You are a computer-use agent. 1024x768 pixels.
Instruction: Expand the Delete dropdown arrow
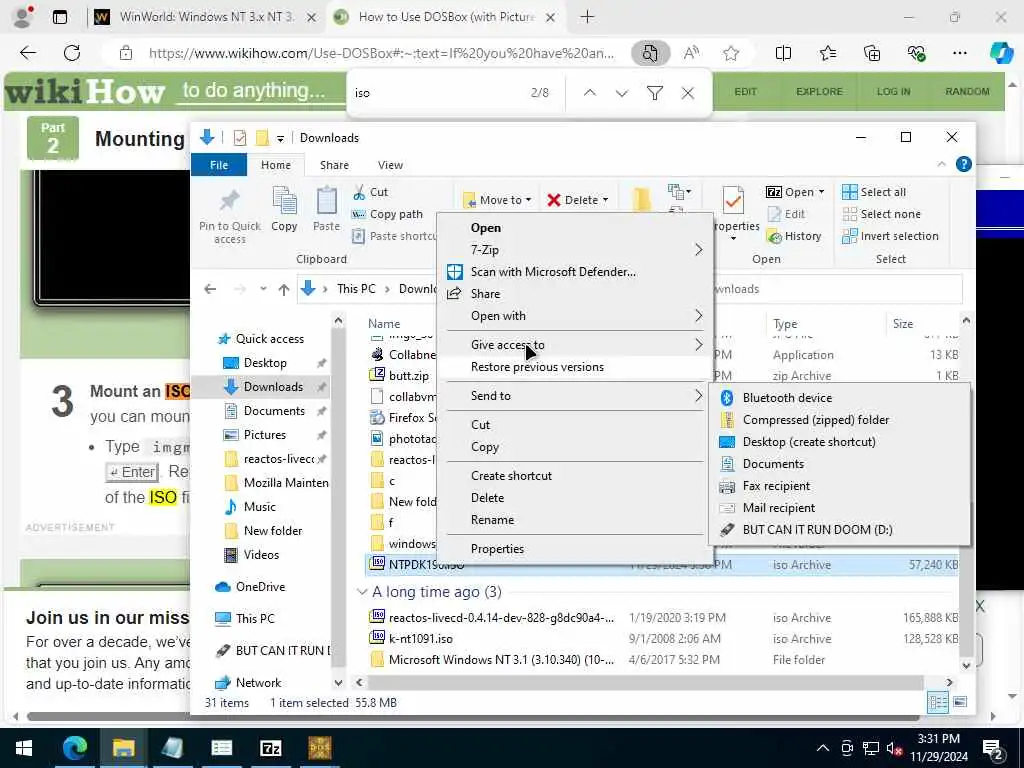click(x=605, y=200)
